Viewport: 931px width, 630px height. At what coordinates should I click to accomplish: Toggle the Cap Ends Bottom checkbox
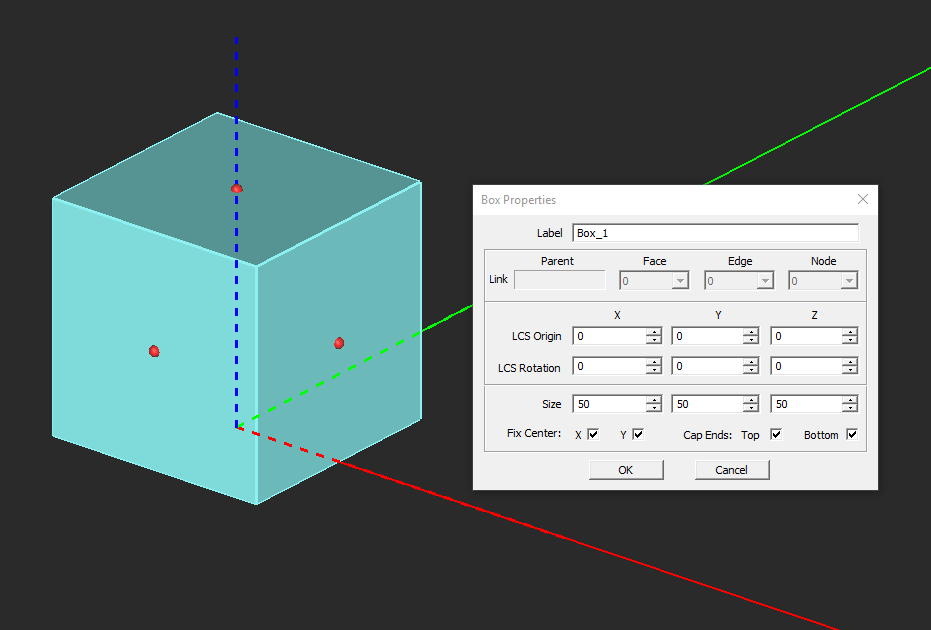[x=852, y=435]
